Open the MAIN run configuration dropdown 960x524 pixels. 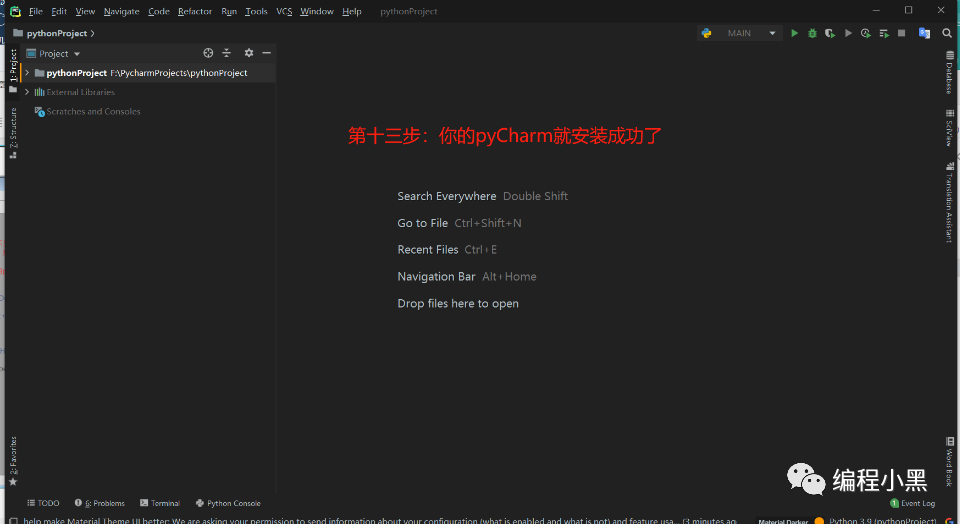click(740, 33)
